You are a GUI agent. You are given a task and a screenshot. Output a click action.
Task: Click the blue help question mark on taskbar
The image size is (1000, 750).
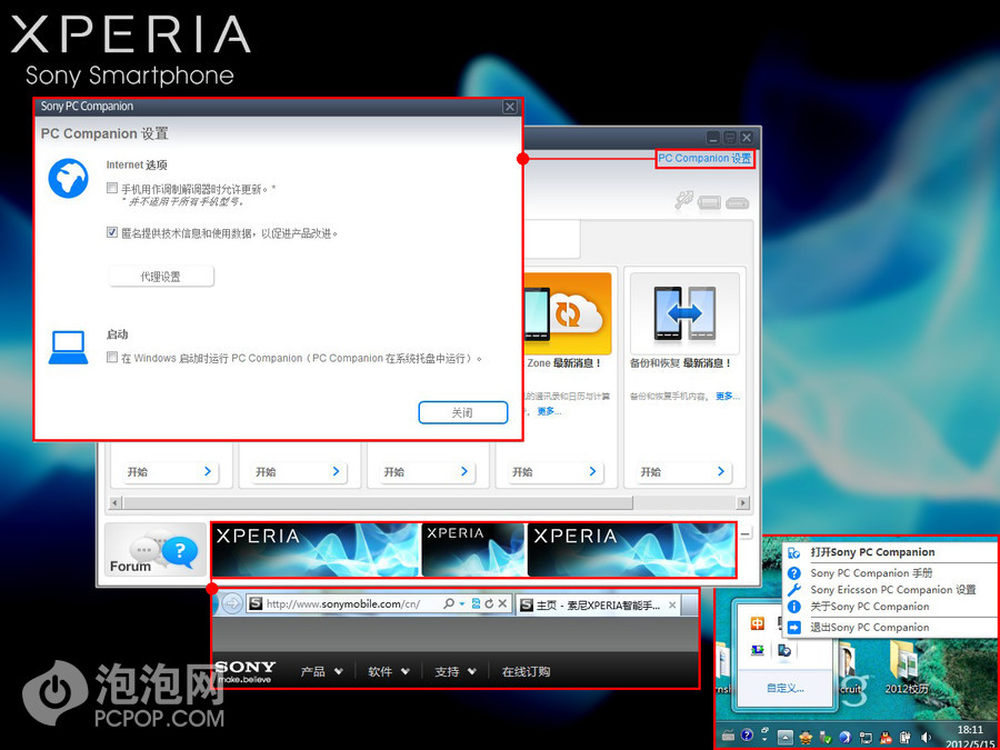[747, 737]
